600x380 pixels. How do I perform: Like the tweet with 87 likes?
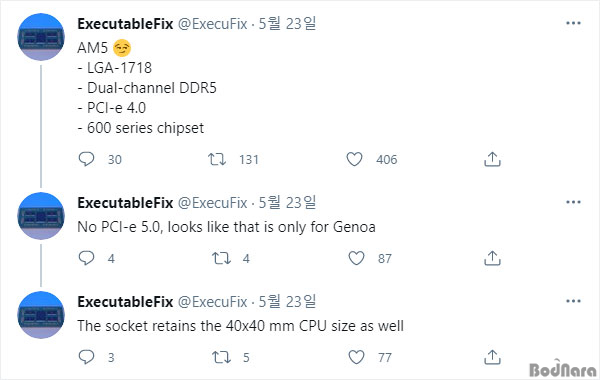coord(356,258)
